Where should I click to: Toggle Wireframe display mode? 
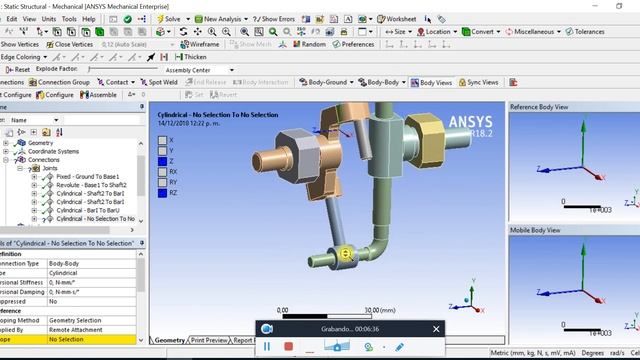200,44
